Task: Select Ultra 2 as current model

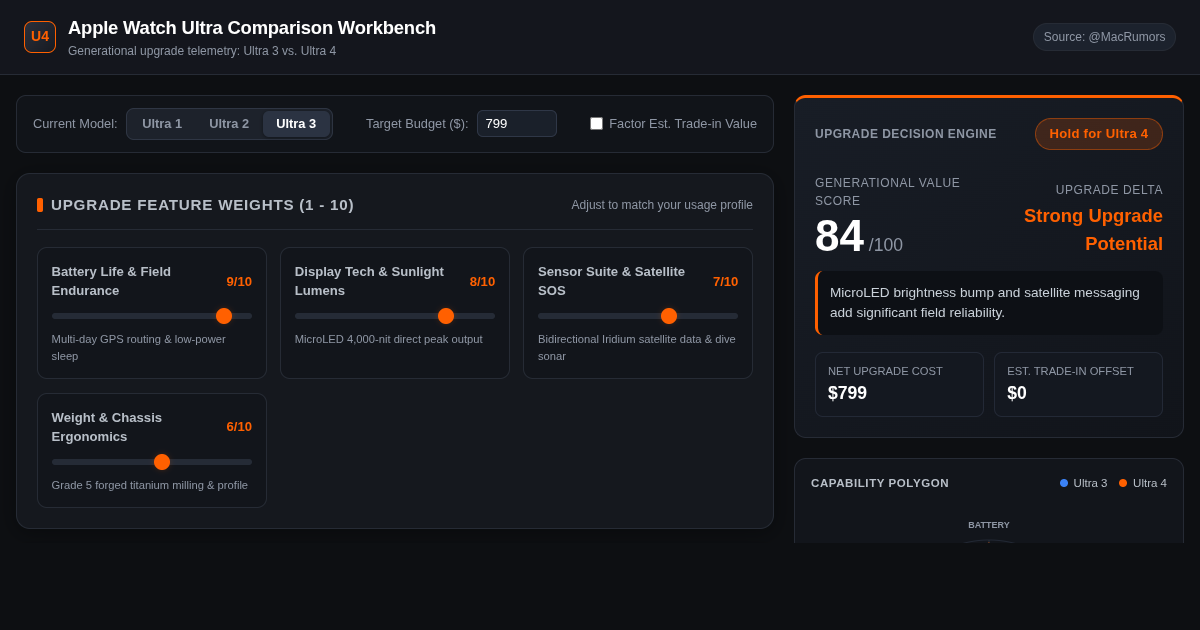Action: (229, 124)
